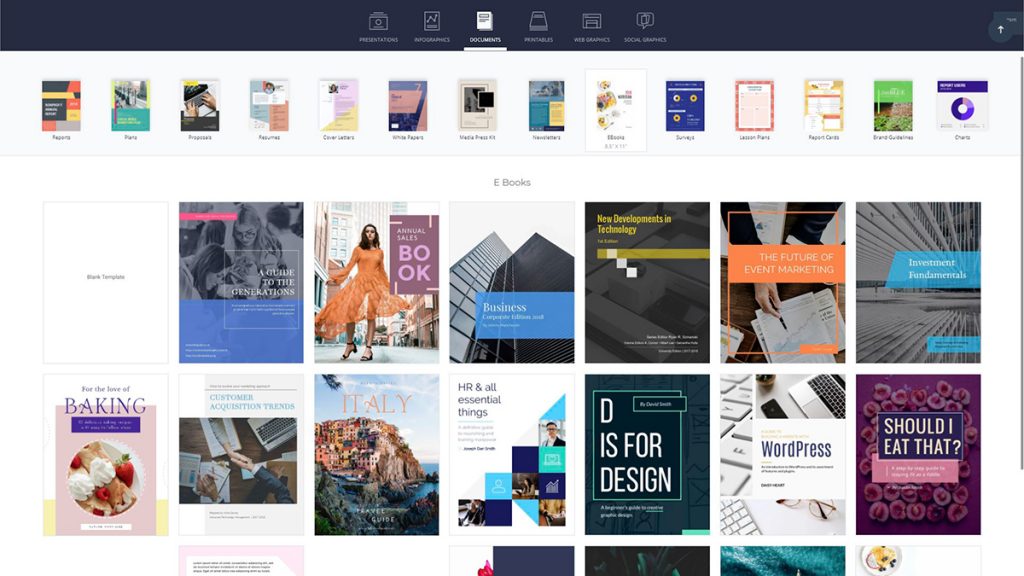Choose the Brand Guidelines document type
The image size is (1024, 576).
(893, 110)
